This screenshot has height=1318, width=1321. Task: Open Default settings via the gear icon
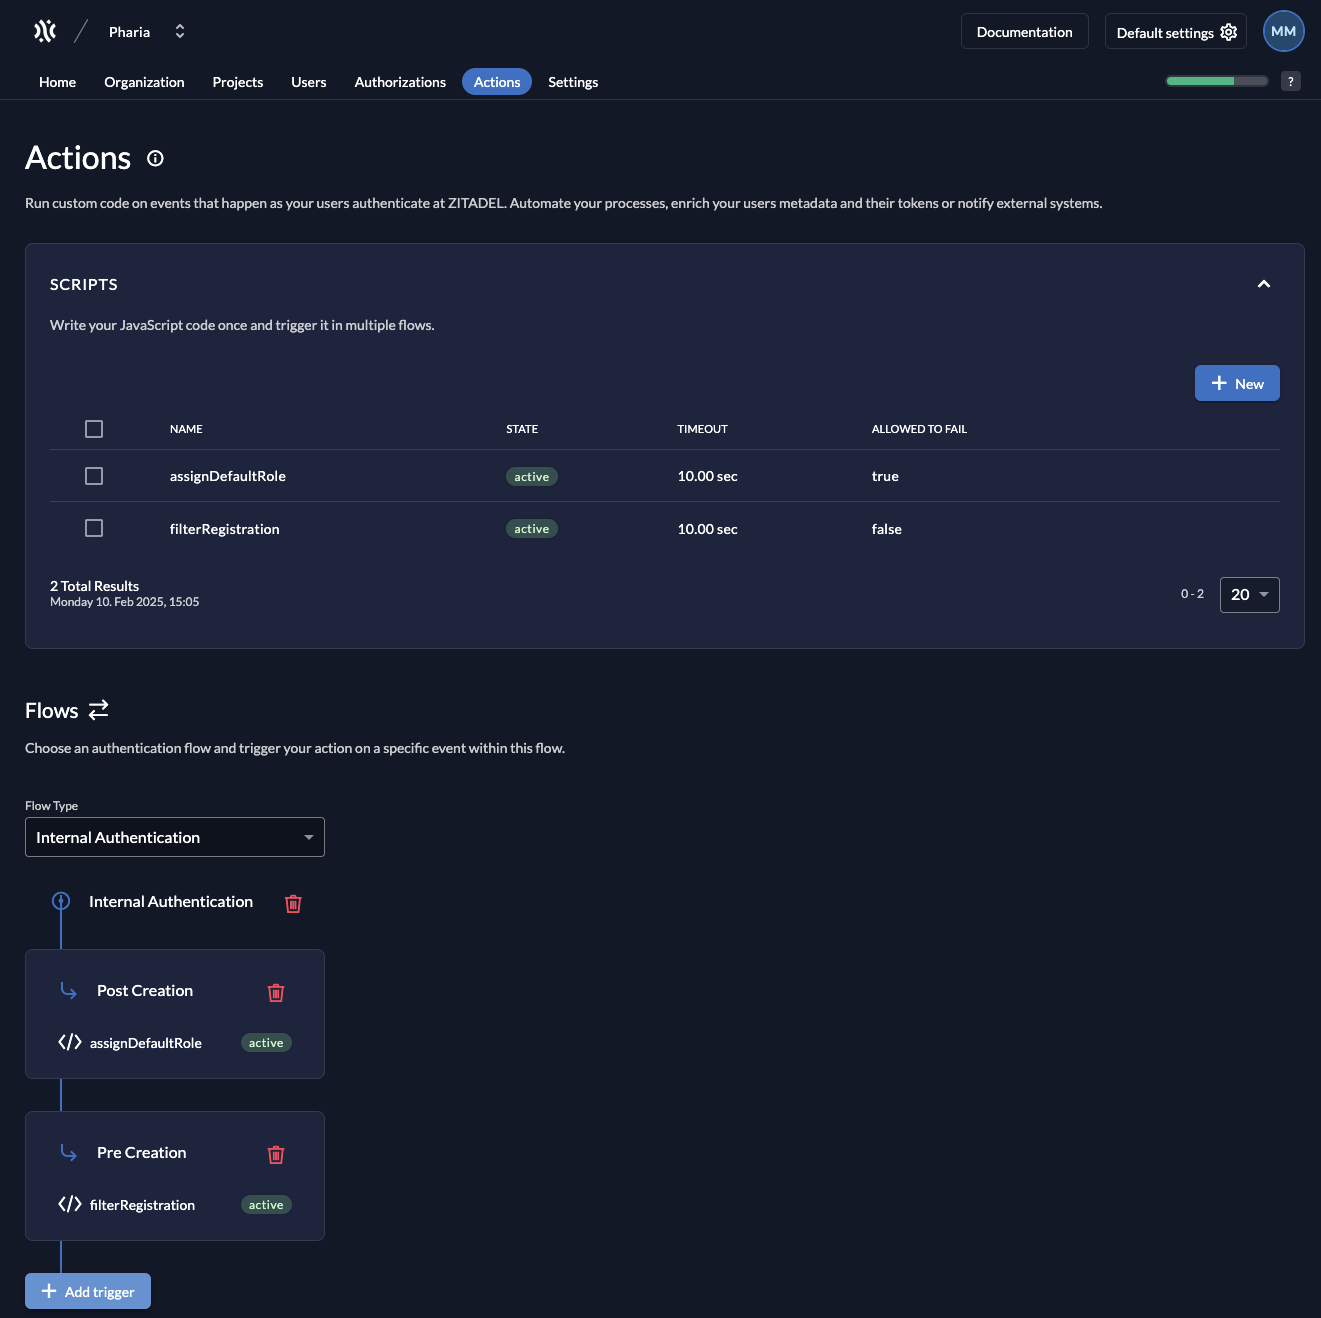tap(1229, 31)
